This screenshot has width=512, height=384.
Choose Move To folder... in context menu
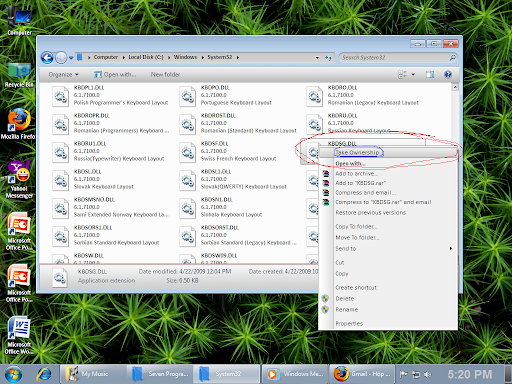click(x=388, y=238)
